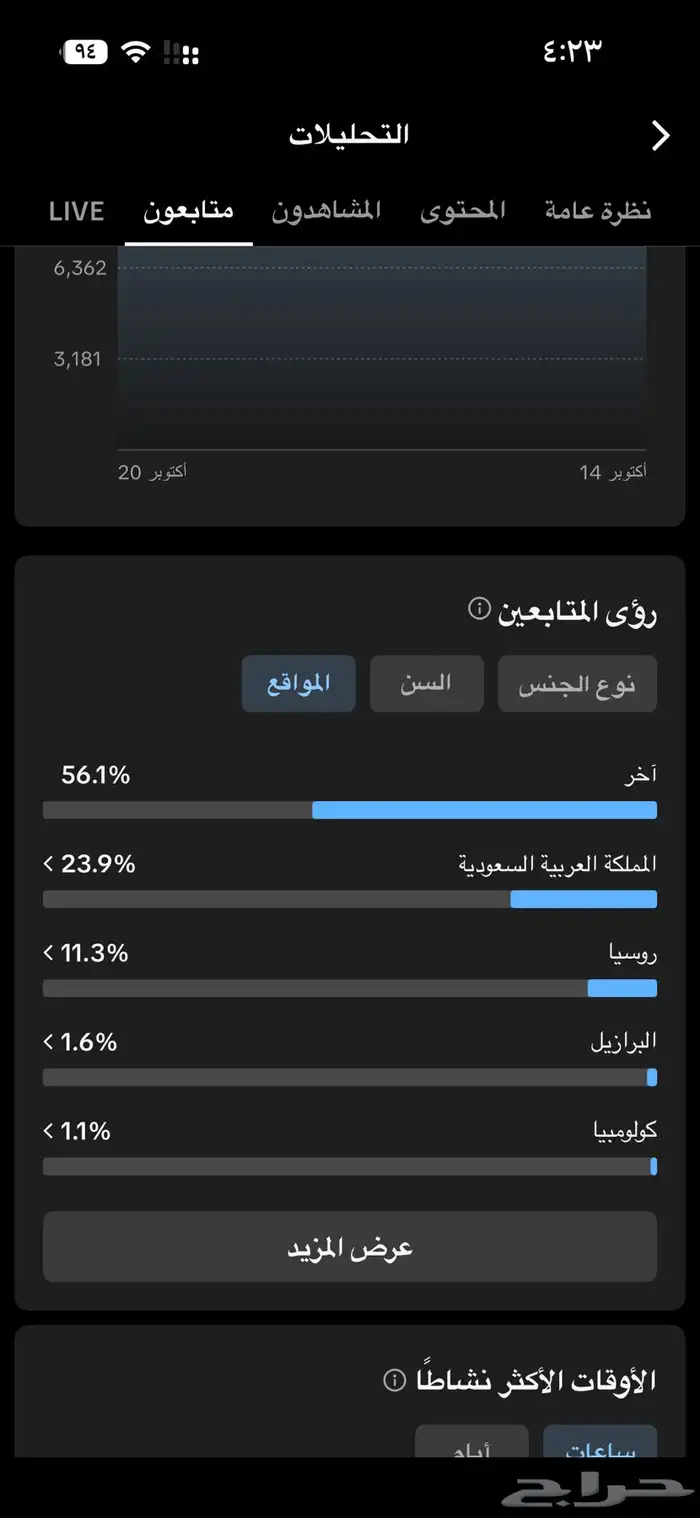This screenshot has width=700, height=1518.
Task: Switch to the LIVE tab
Action: tap(76, 211)
